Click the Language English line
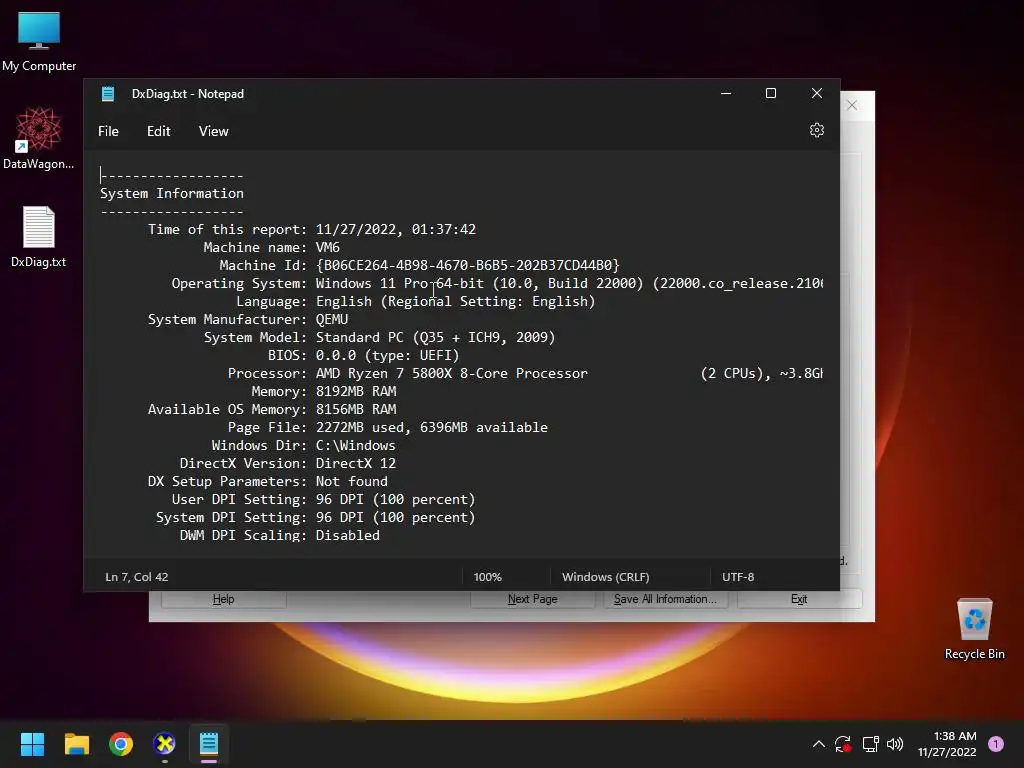The image size is (1024, 768). click(416, 302)
